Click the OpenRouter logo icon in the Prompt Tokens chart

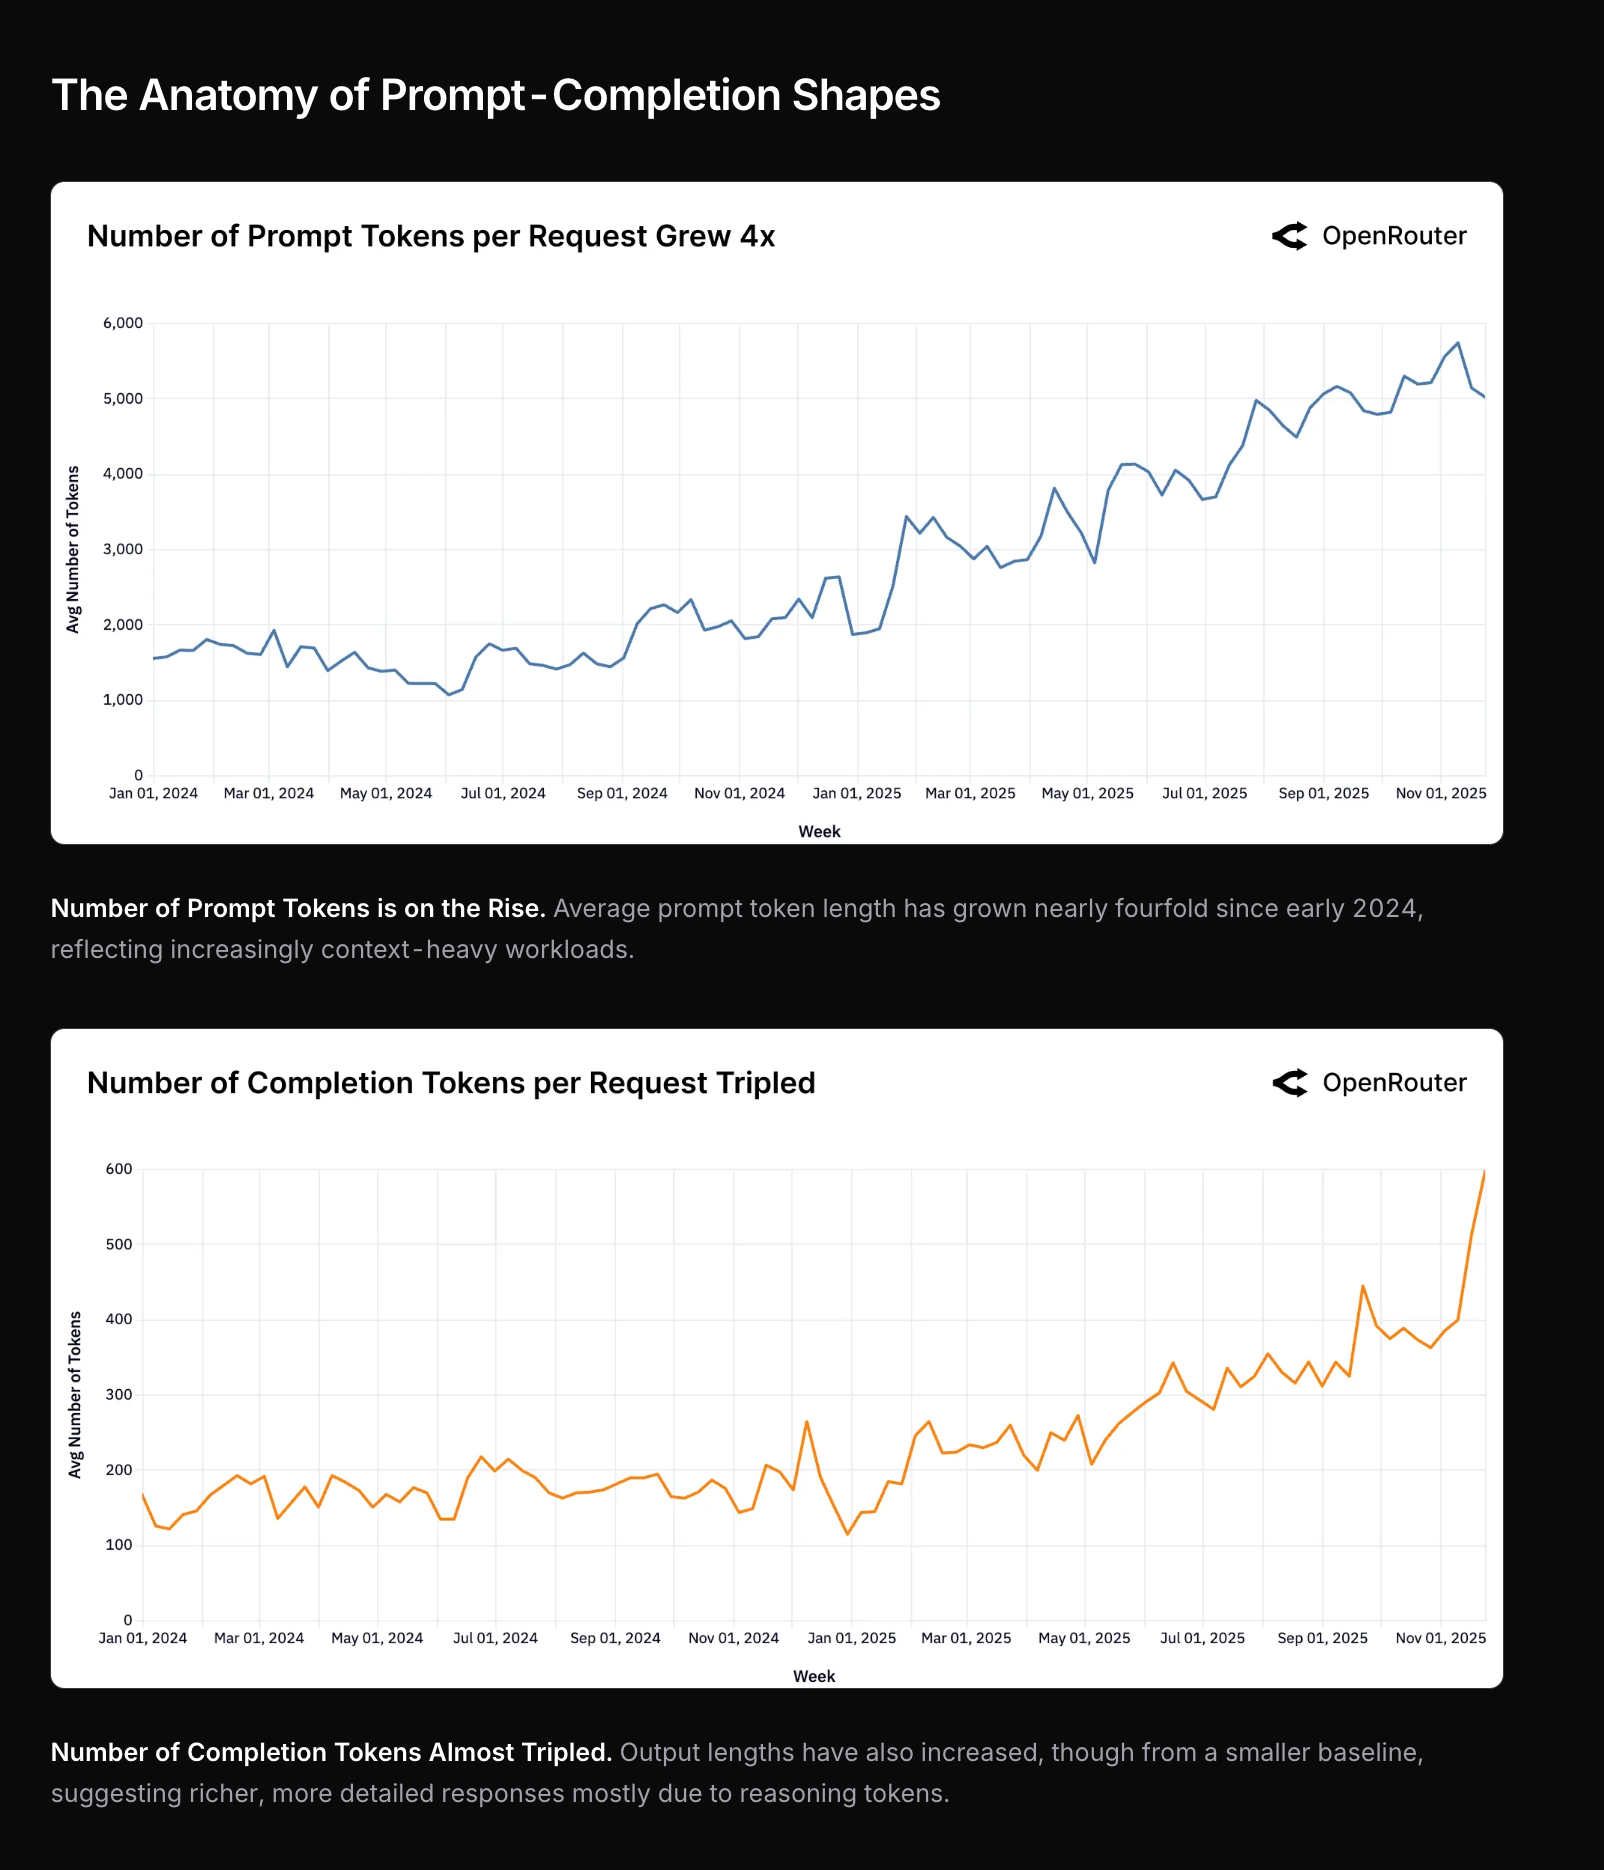coord(1290,236)
